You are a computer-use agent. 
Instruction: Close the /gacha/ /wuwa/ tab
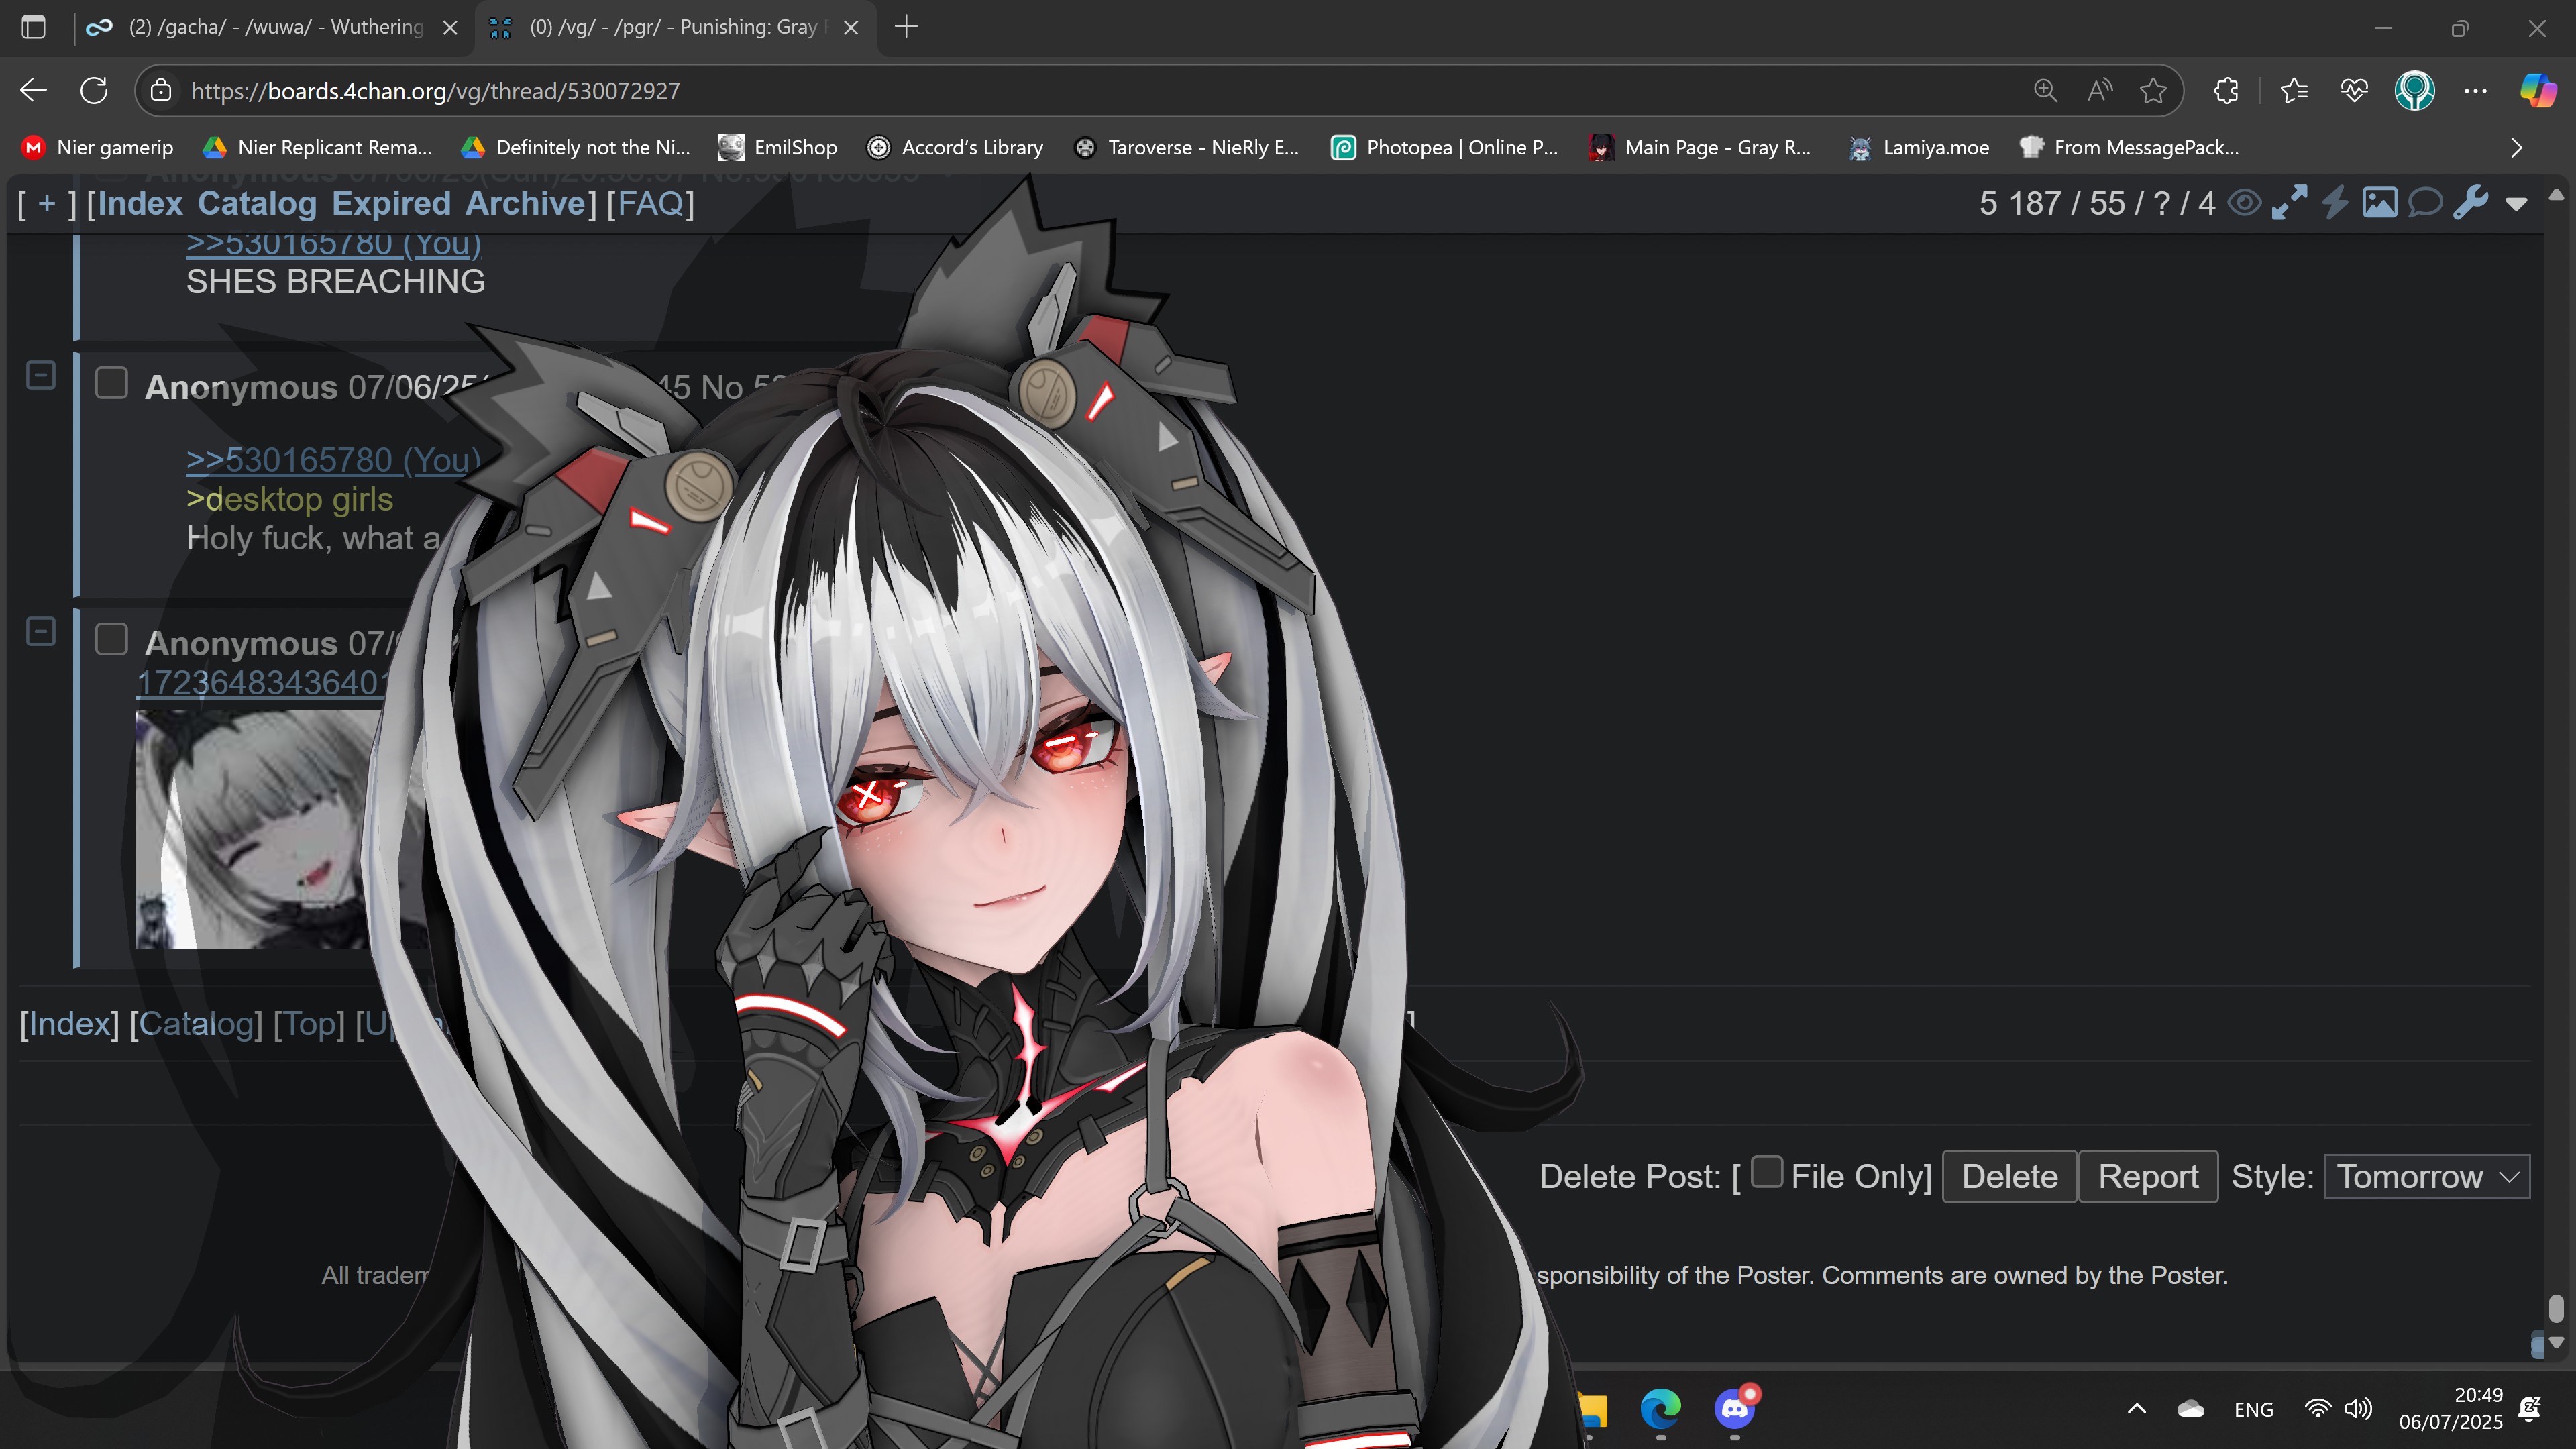[450, 28]
